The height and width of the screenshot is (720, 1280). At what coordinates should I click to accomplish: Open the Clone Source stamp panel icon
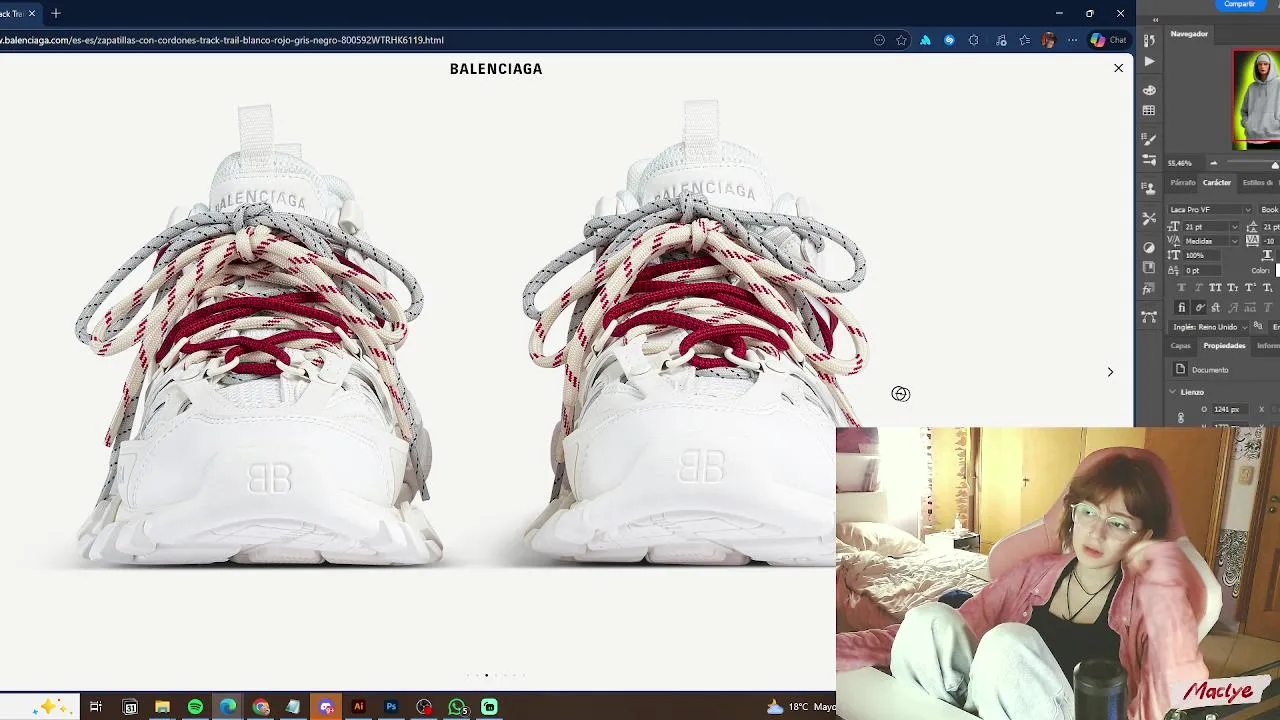1149,188
